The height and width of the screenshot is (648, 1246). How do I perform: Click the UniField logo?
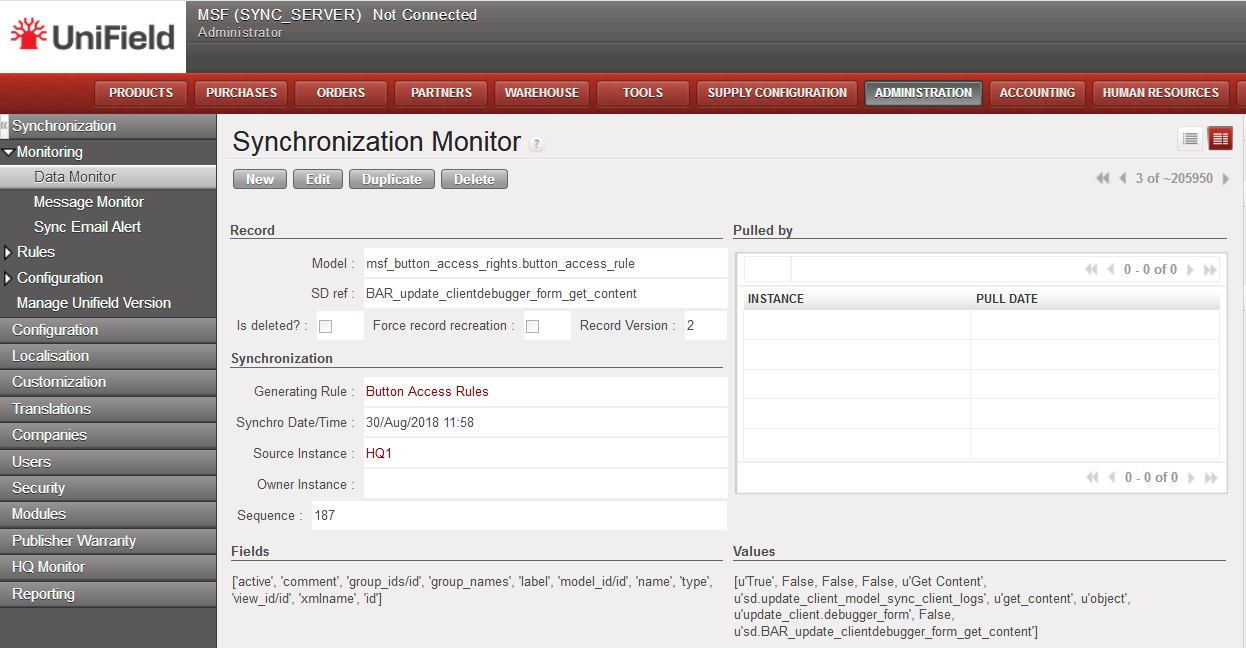93,37
